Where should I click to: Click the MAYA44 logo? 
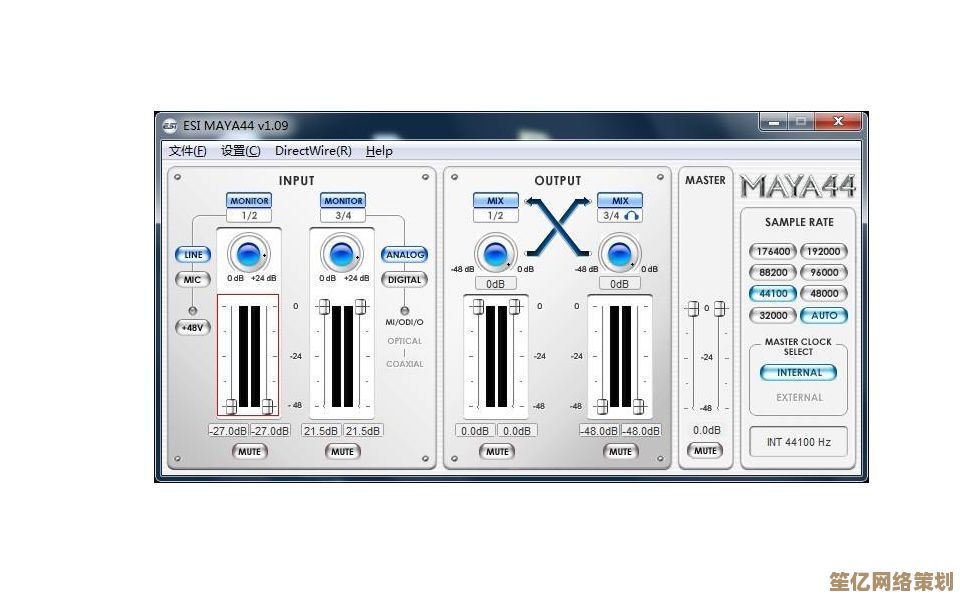[x=798, y=186]
